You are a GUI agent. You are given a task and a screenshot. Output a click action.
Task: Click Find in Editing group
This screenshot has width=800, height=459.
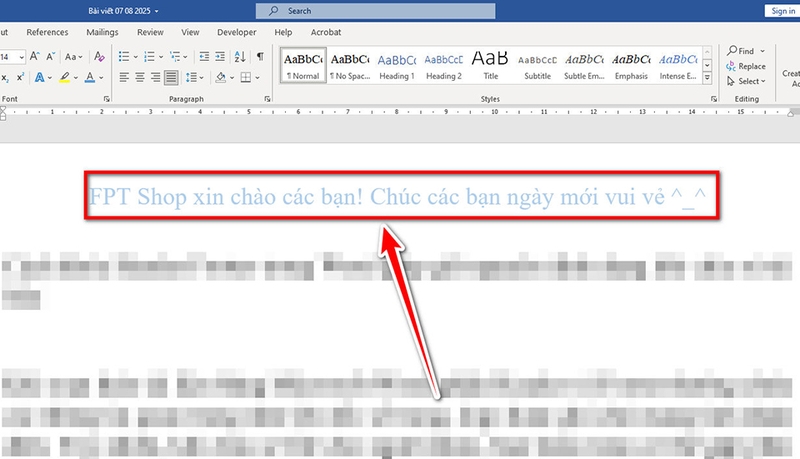point(740,51)
